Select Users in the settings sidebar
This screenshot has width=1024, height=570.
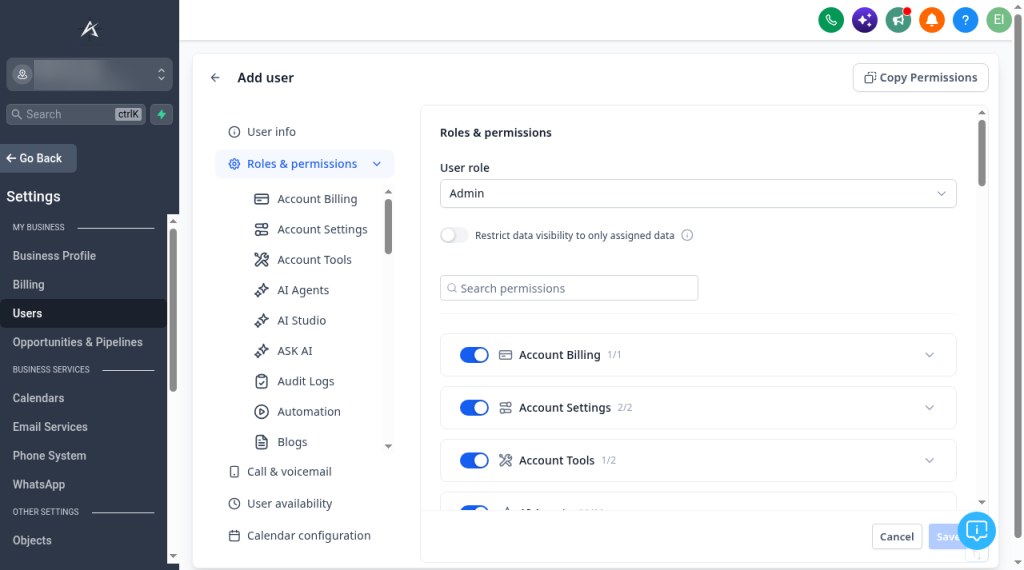click(83, 313)
